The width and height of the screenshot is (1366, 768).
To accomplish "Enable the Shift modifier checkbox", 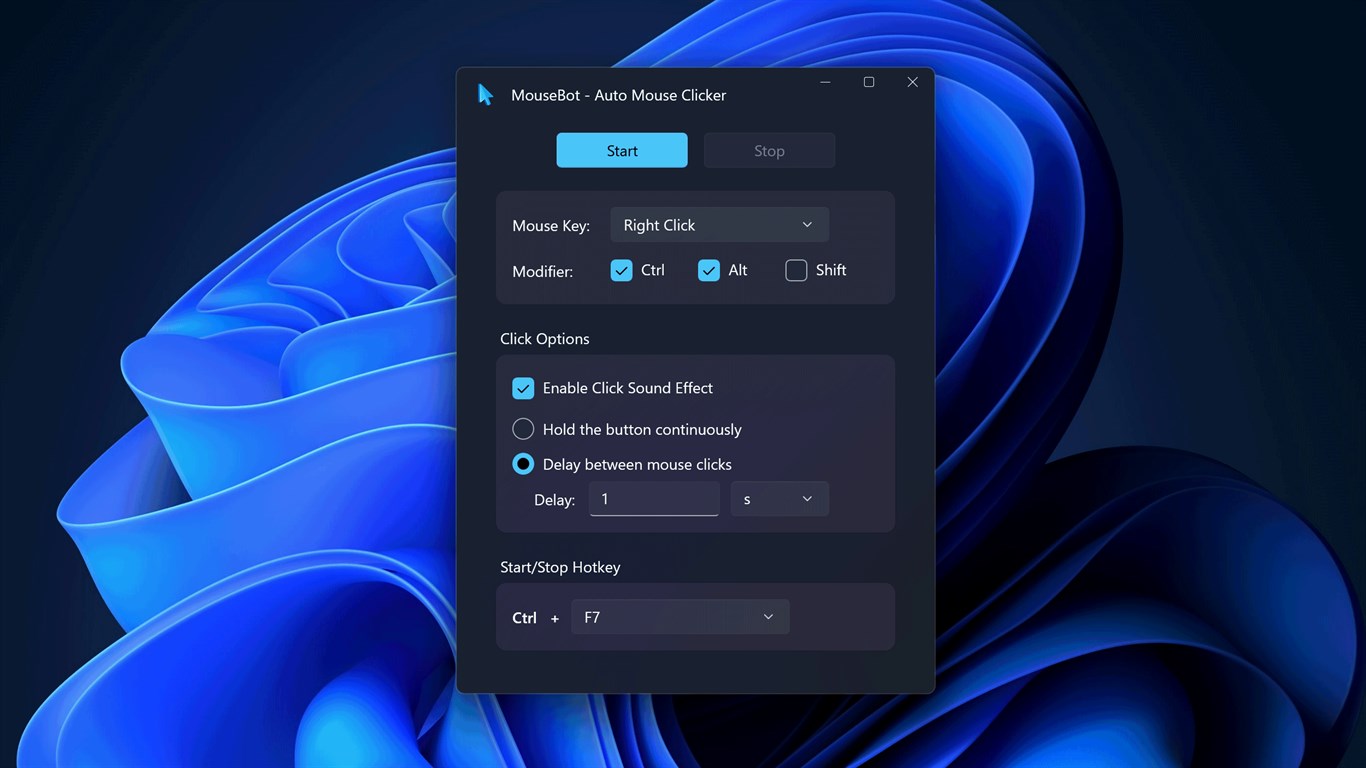I will tap(796, 270).
